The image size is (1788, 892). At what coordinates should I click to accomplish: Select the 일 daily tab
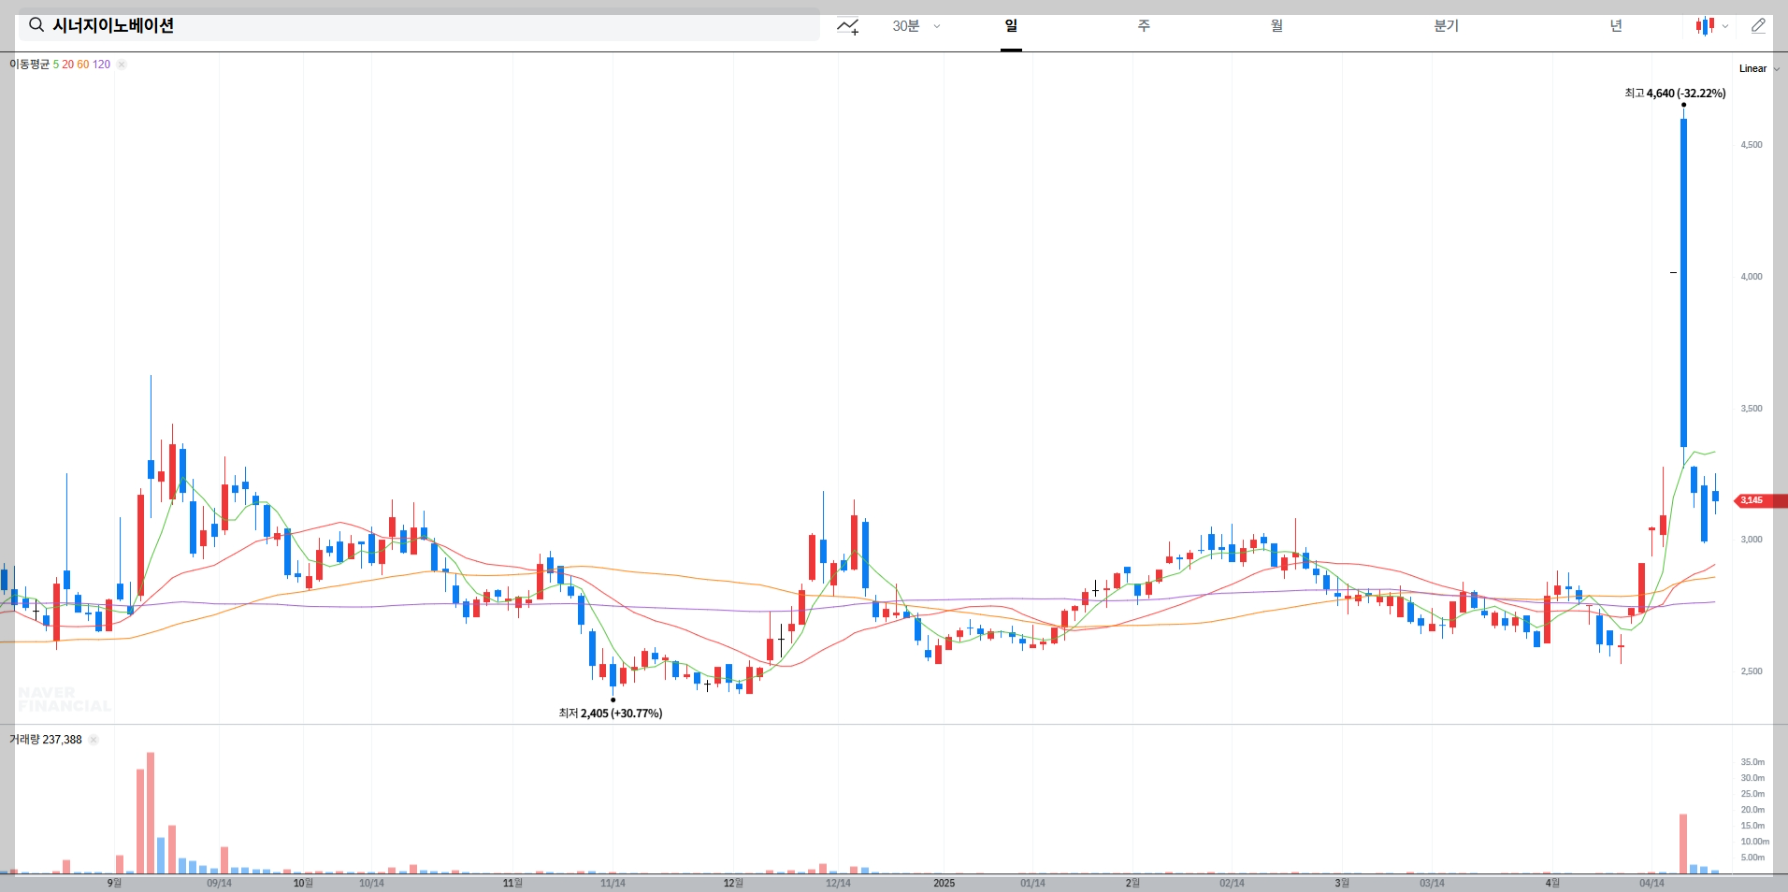point(1011,26)
